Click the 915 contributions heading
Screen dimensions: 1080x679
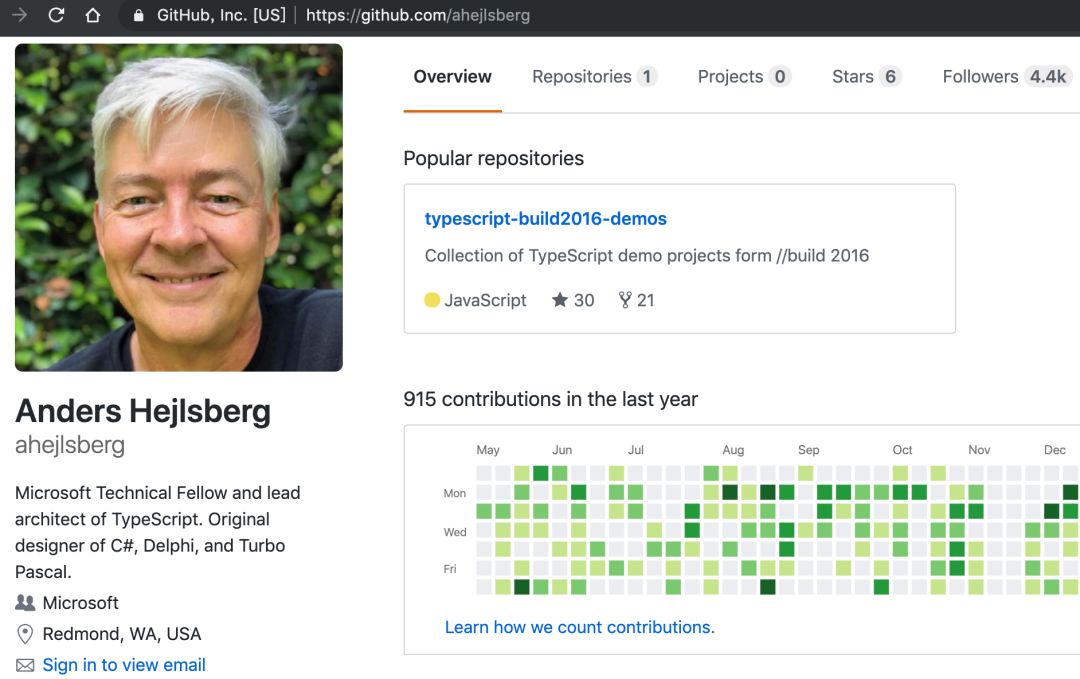(550, 399)
